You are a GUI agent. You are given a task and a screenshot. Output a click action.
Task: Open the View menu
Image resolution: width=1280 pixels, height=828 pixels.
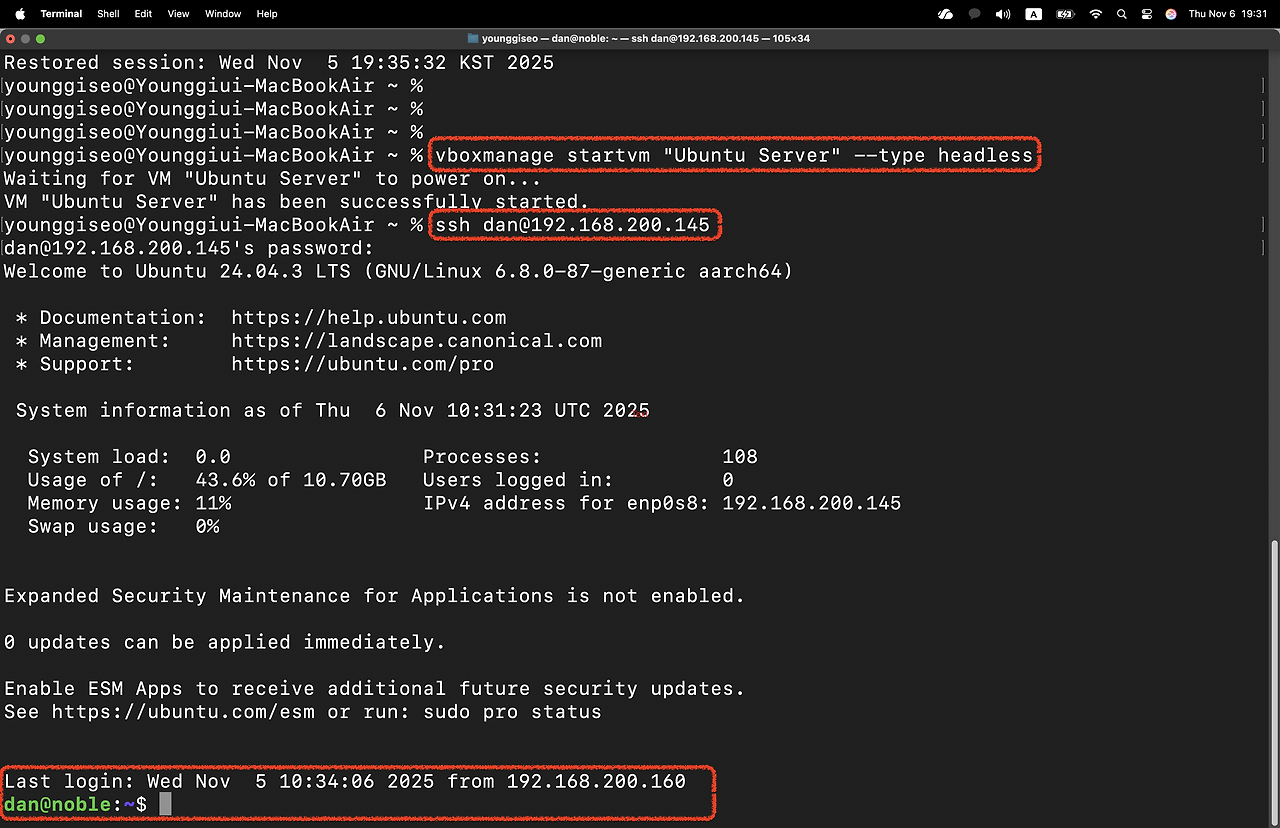(x=178, y=14)
